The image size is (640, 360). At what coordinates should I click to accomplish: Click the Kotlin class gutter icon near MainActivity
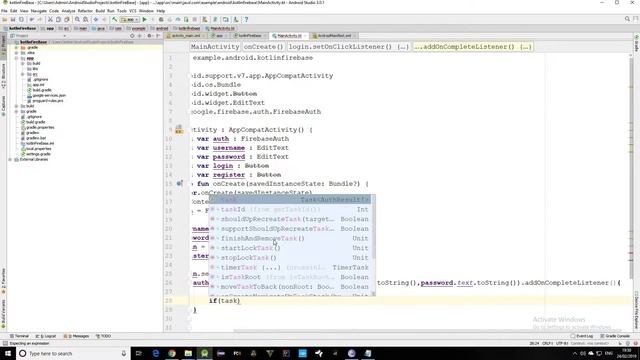click(179, 130)
